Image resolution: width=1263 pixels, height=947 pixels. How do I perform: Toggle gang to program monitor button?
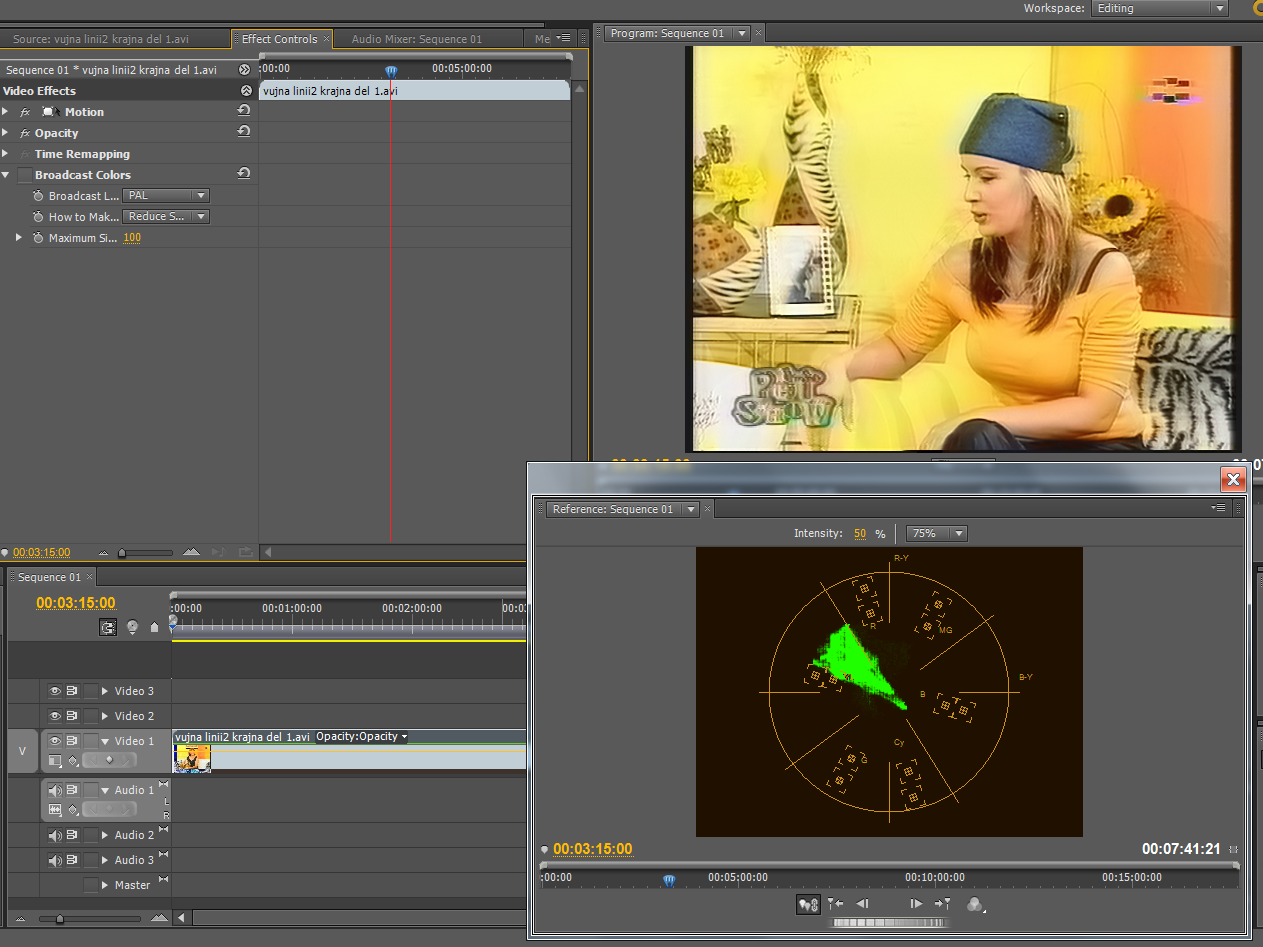pyautogui.click(x=808, y=904)
